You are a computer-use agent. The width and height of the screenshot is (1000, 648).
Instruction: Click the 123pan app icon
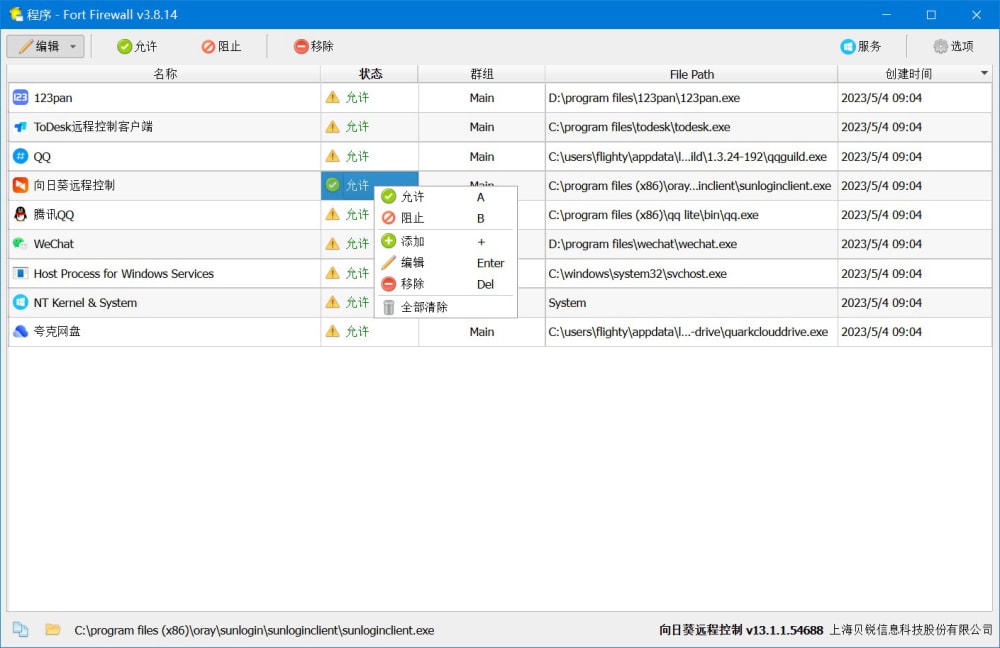(x=20, y=98)
